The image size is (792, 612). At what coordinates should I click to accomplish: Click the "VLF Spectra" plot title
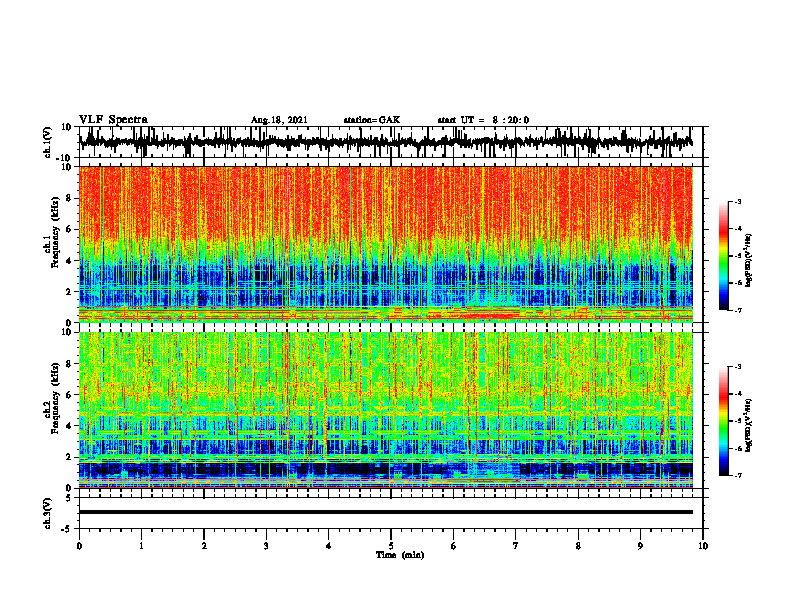pos(113,120)
